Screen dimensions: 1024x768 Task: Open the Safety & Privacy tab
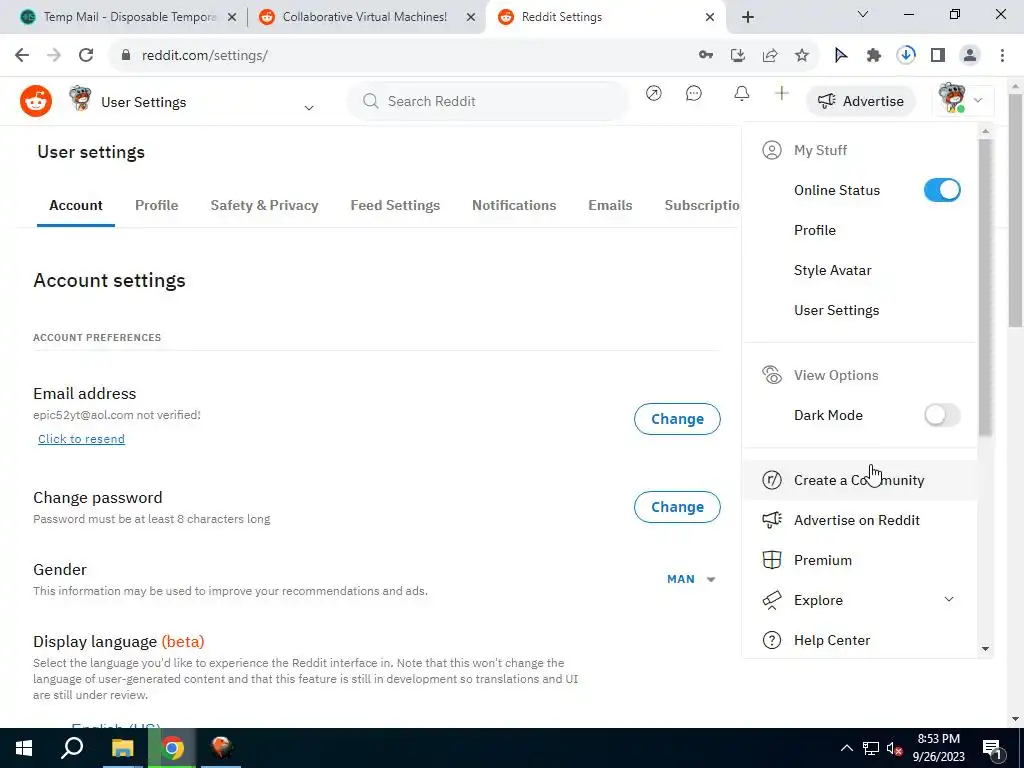pyautogui.click(x=264, y=205)
